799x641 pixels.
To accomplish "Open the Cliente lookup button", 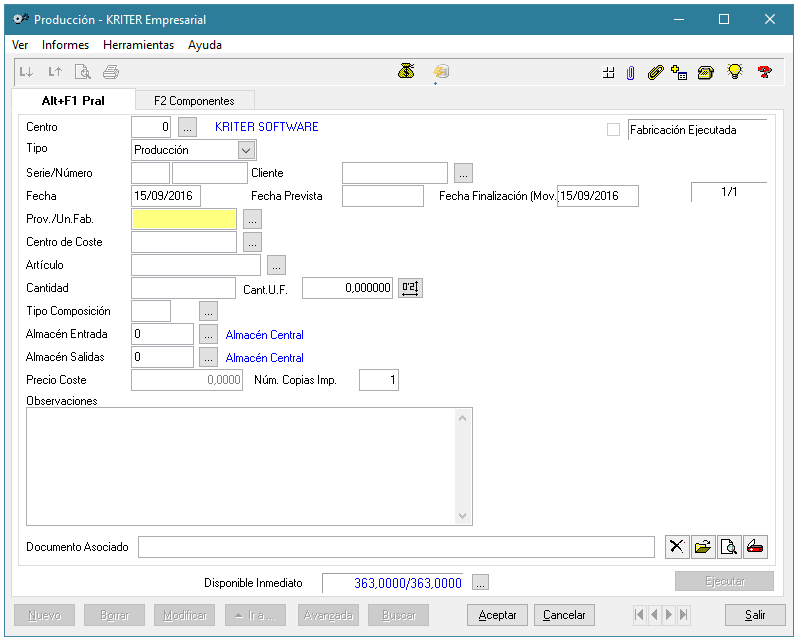I will (463, 173).
